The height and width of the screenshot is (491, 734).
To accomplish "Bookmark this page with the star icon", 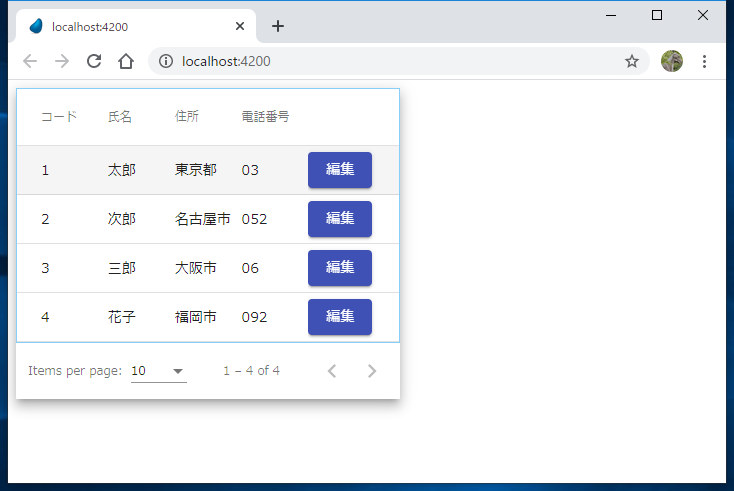I will (632, 61).
